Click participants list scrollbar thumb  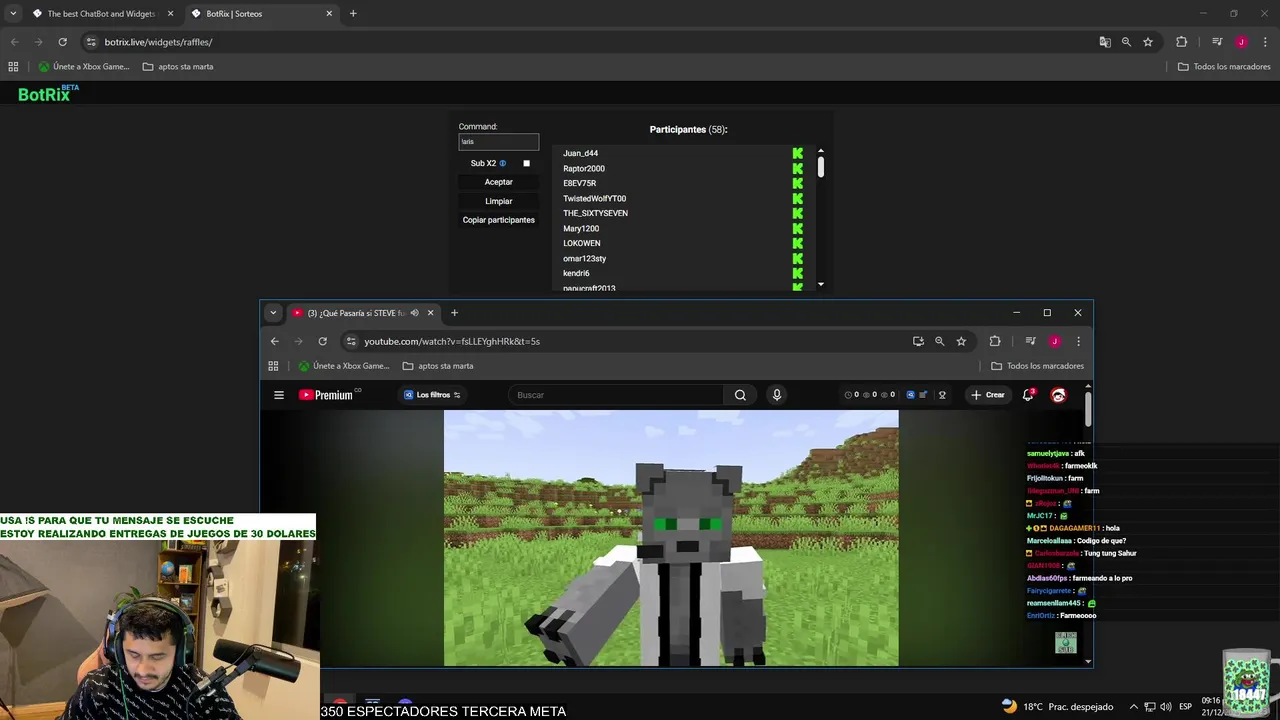821,168
